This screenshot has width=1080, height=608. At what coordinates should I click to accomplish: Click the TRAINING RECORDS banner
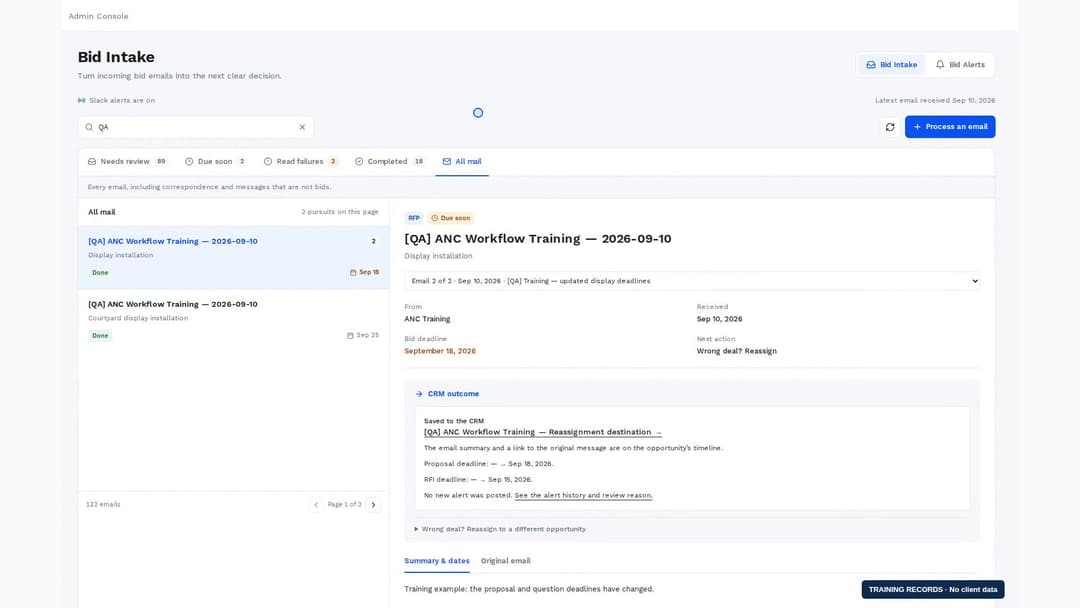tap(933, 589)
